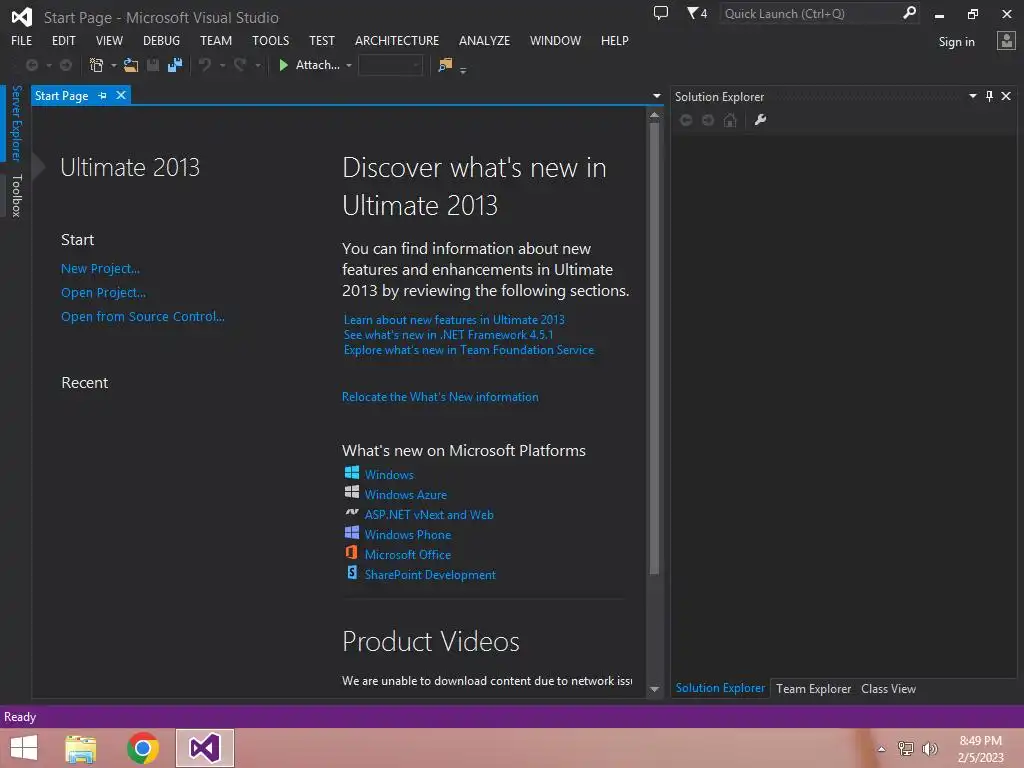This screenshot has height=768, width=1024.
Task: Open the ARCHITECTURE menu
Action: 397,40
